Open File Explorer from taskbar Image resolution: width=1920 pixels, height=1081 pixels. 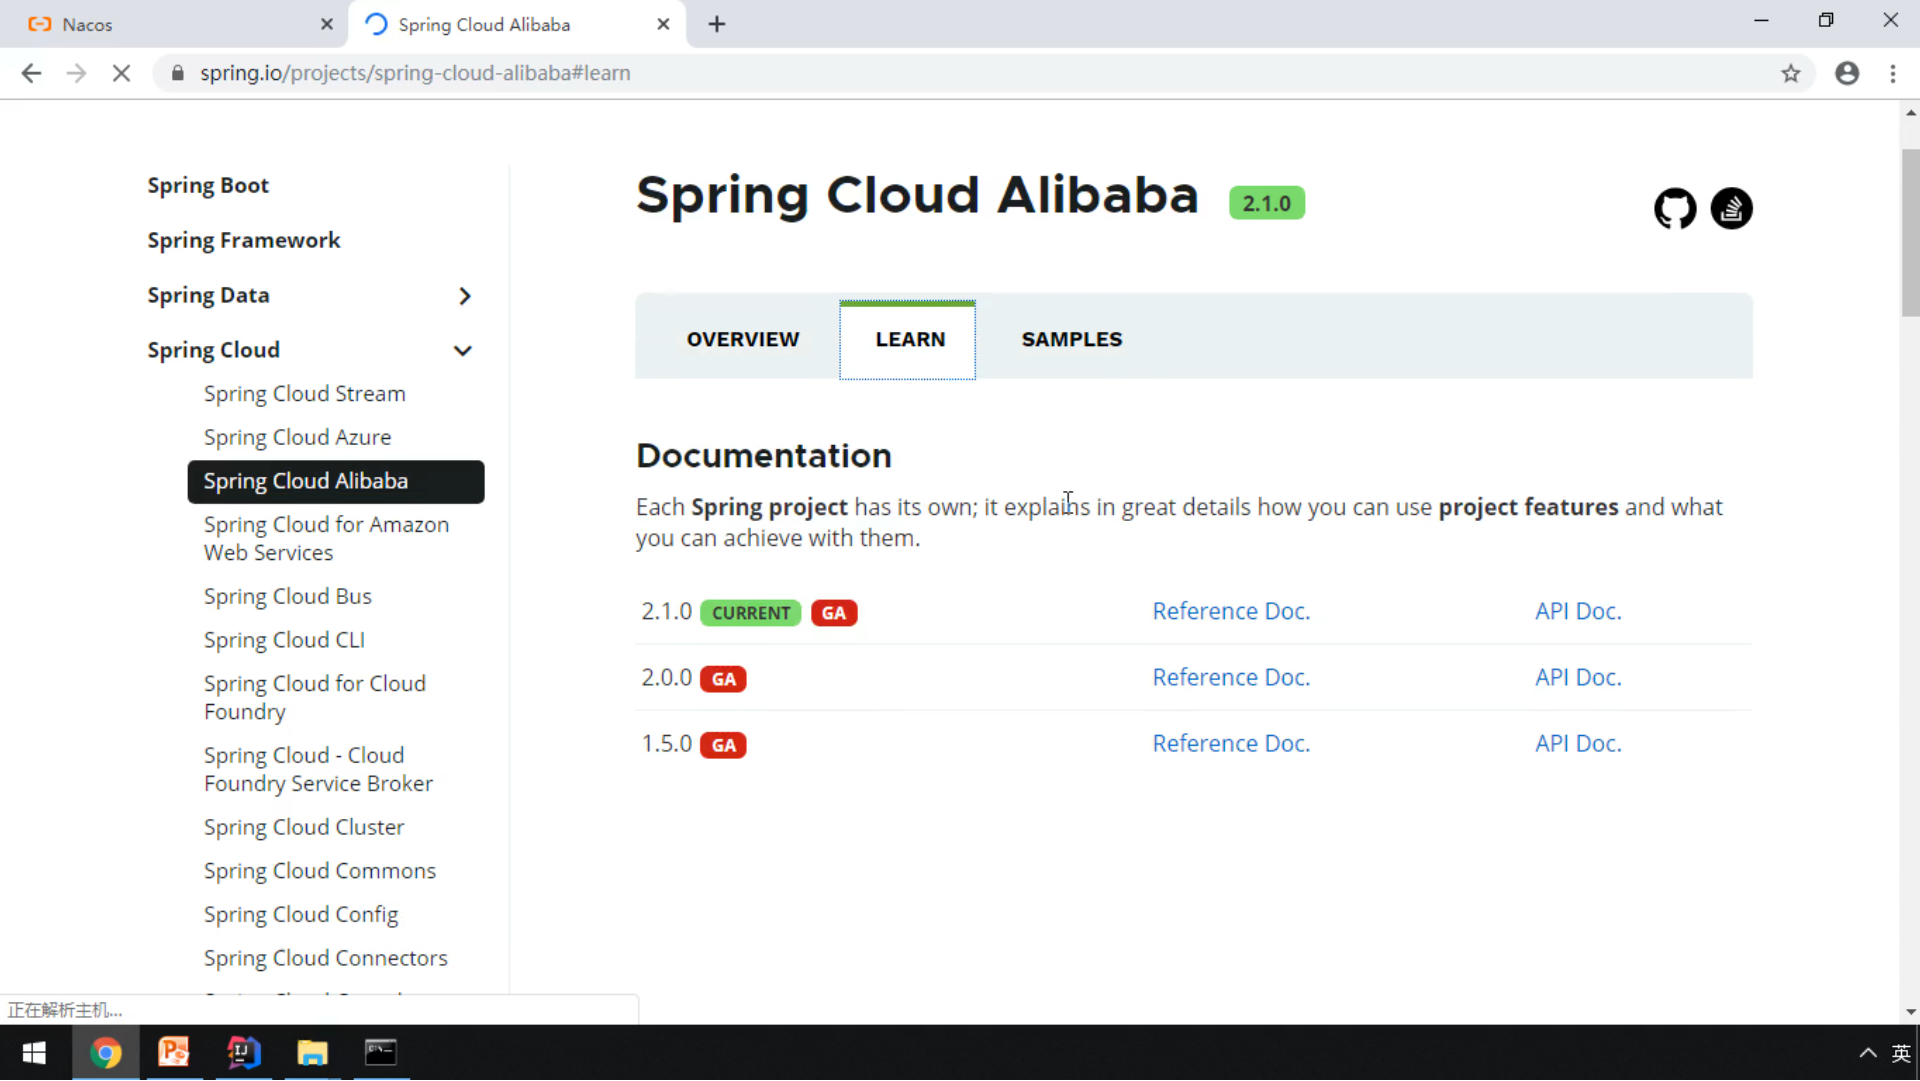(x=312, y=1053)
